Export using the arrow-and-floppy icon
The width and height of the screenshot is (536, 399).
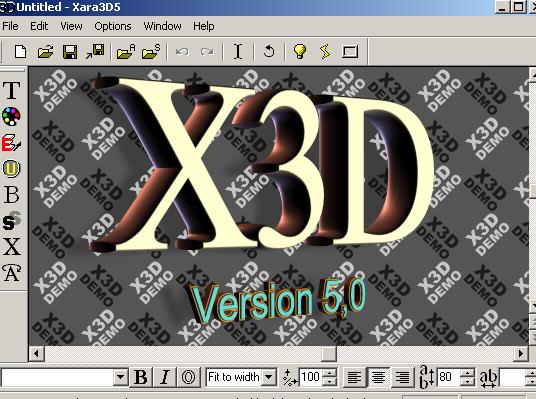pyautogui.click(x=95, y=52)
